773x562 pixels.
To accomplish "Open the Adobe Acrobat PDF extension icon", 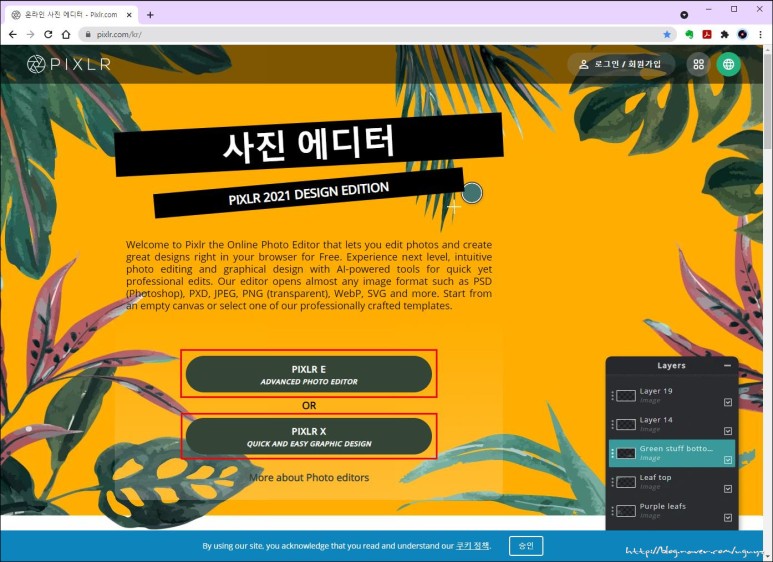I will (707, 35).
